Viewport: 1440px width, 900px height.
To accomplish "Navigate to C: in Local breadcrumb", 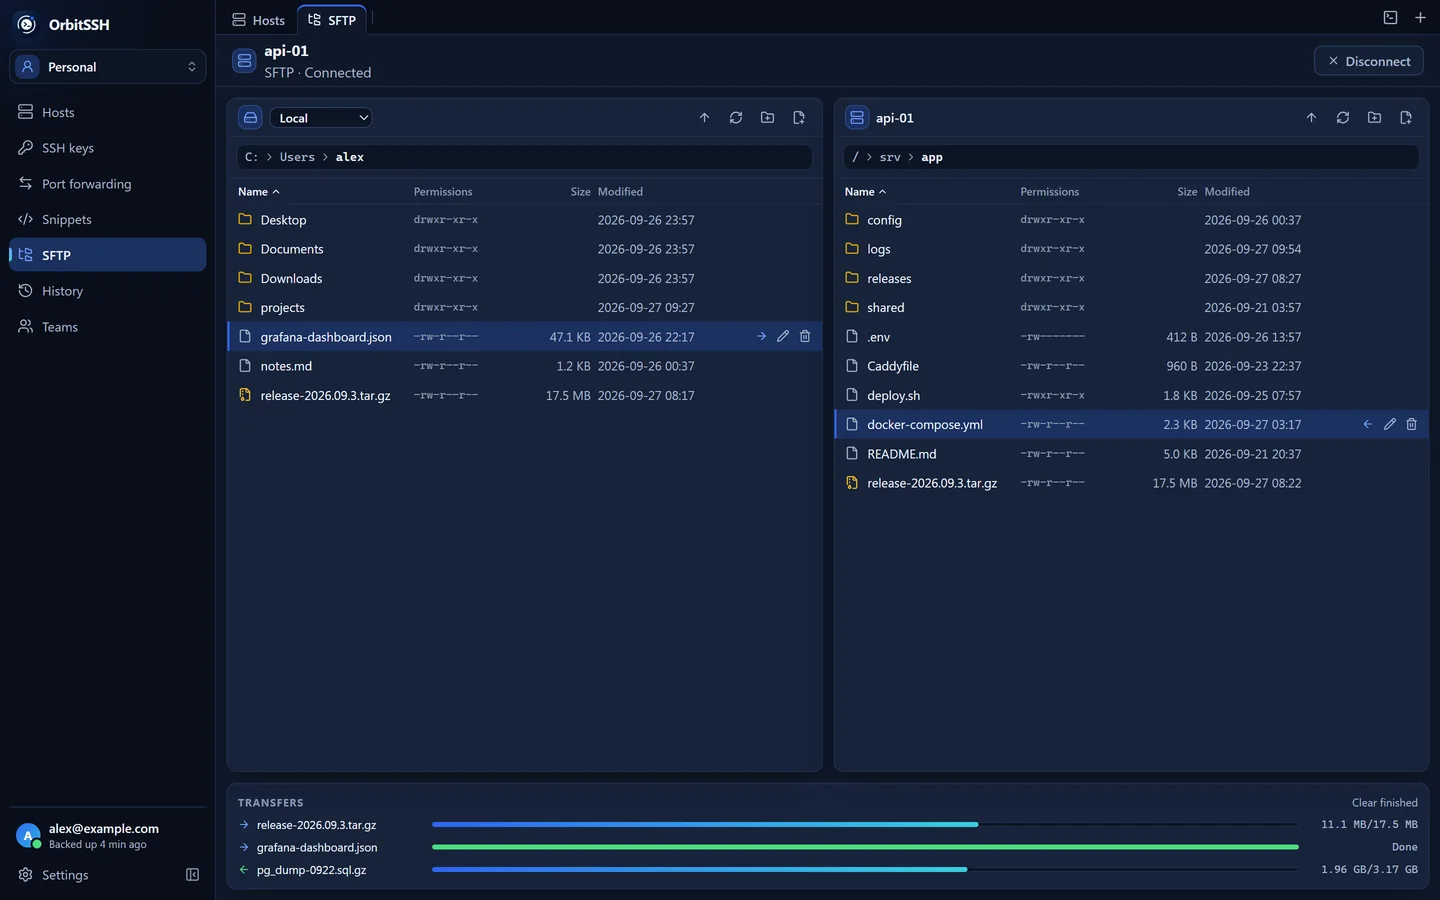I will pos(251,157).
